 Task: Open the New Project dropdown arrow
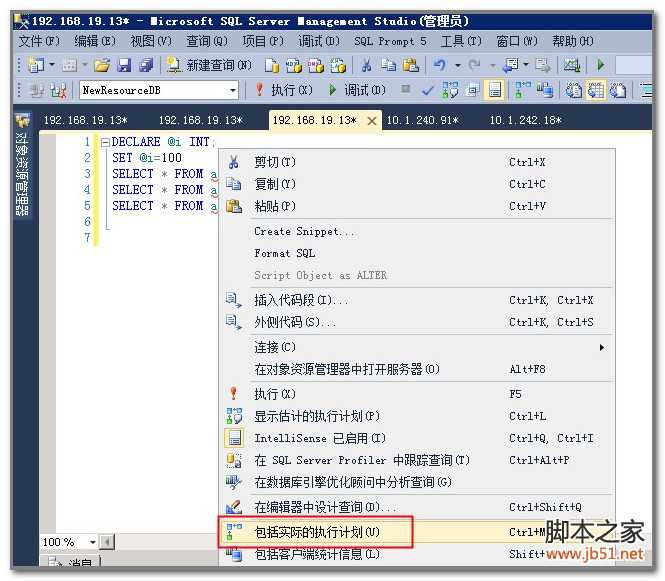(x=52, y=65)
